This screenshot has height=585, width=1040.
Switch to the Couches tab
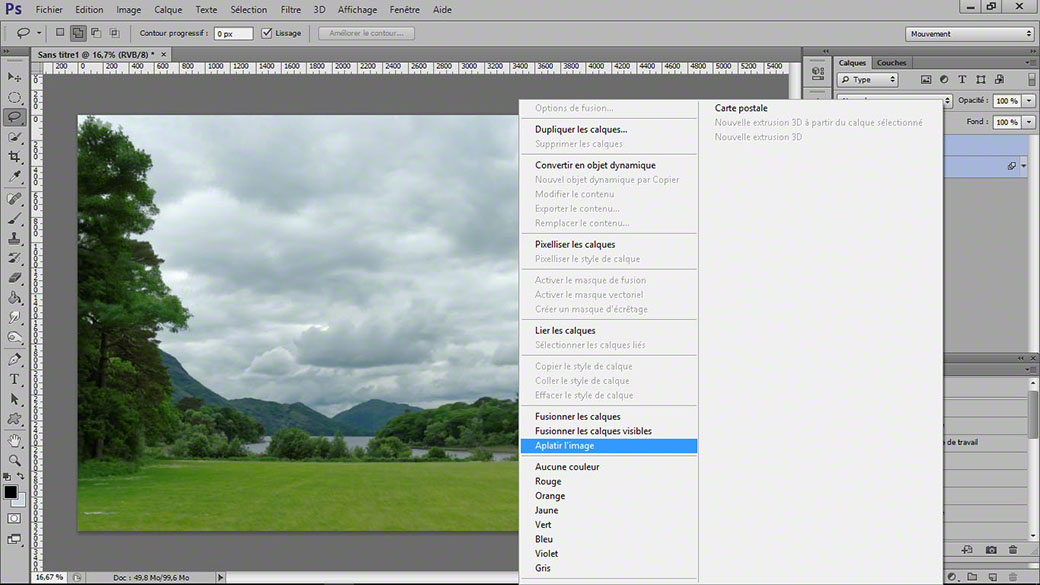(891, 62)
